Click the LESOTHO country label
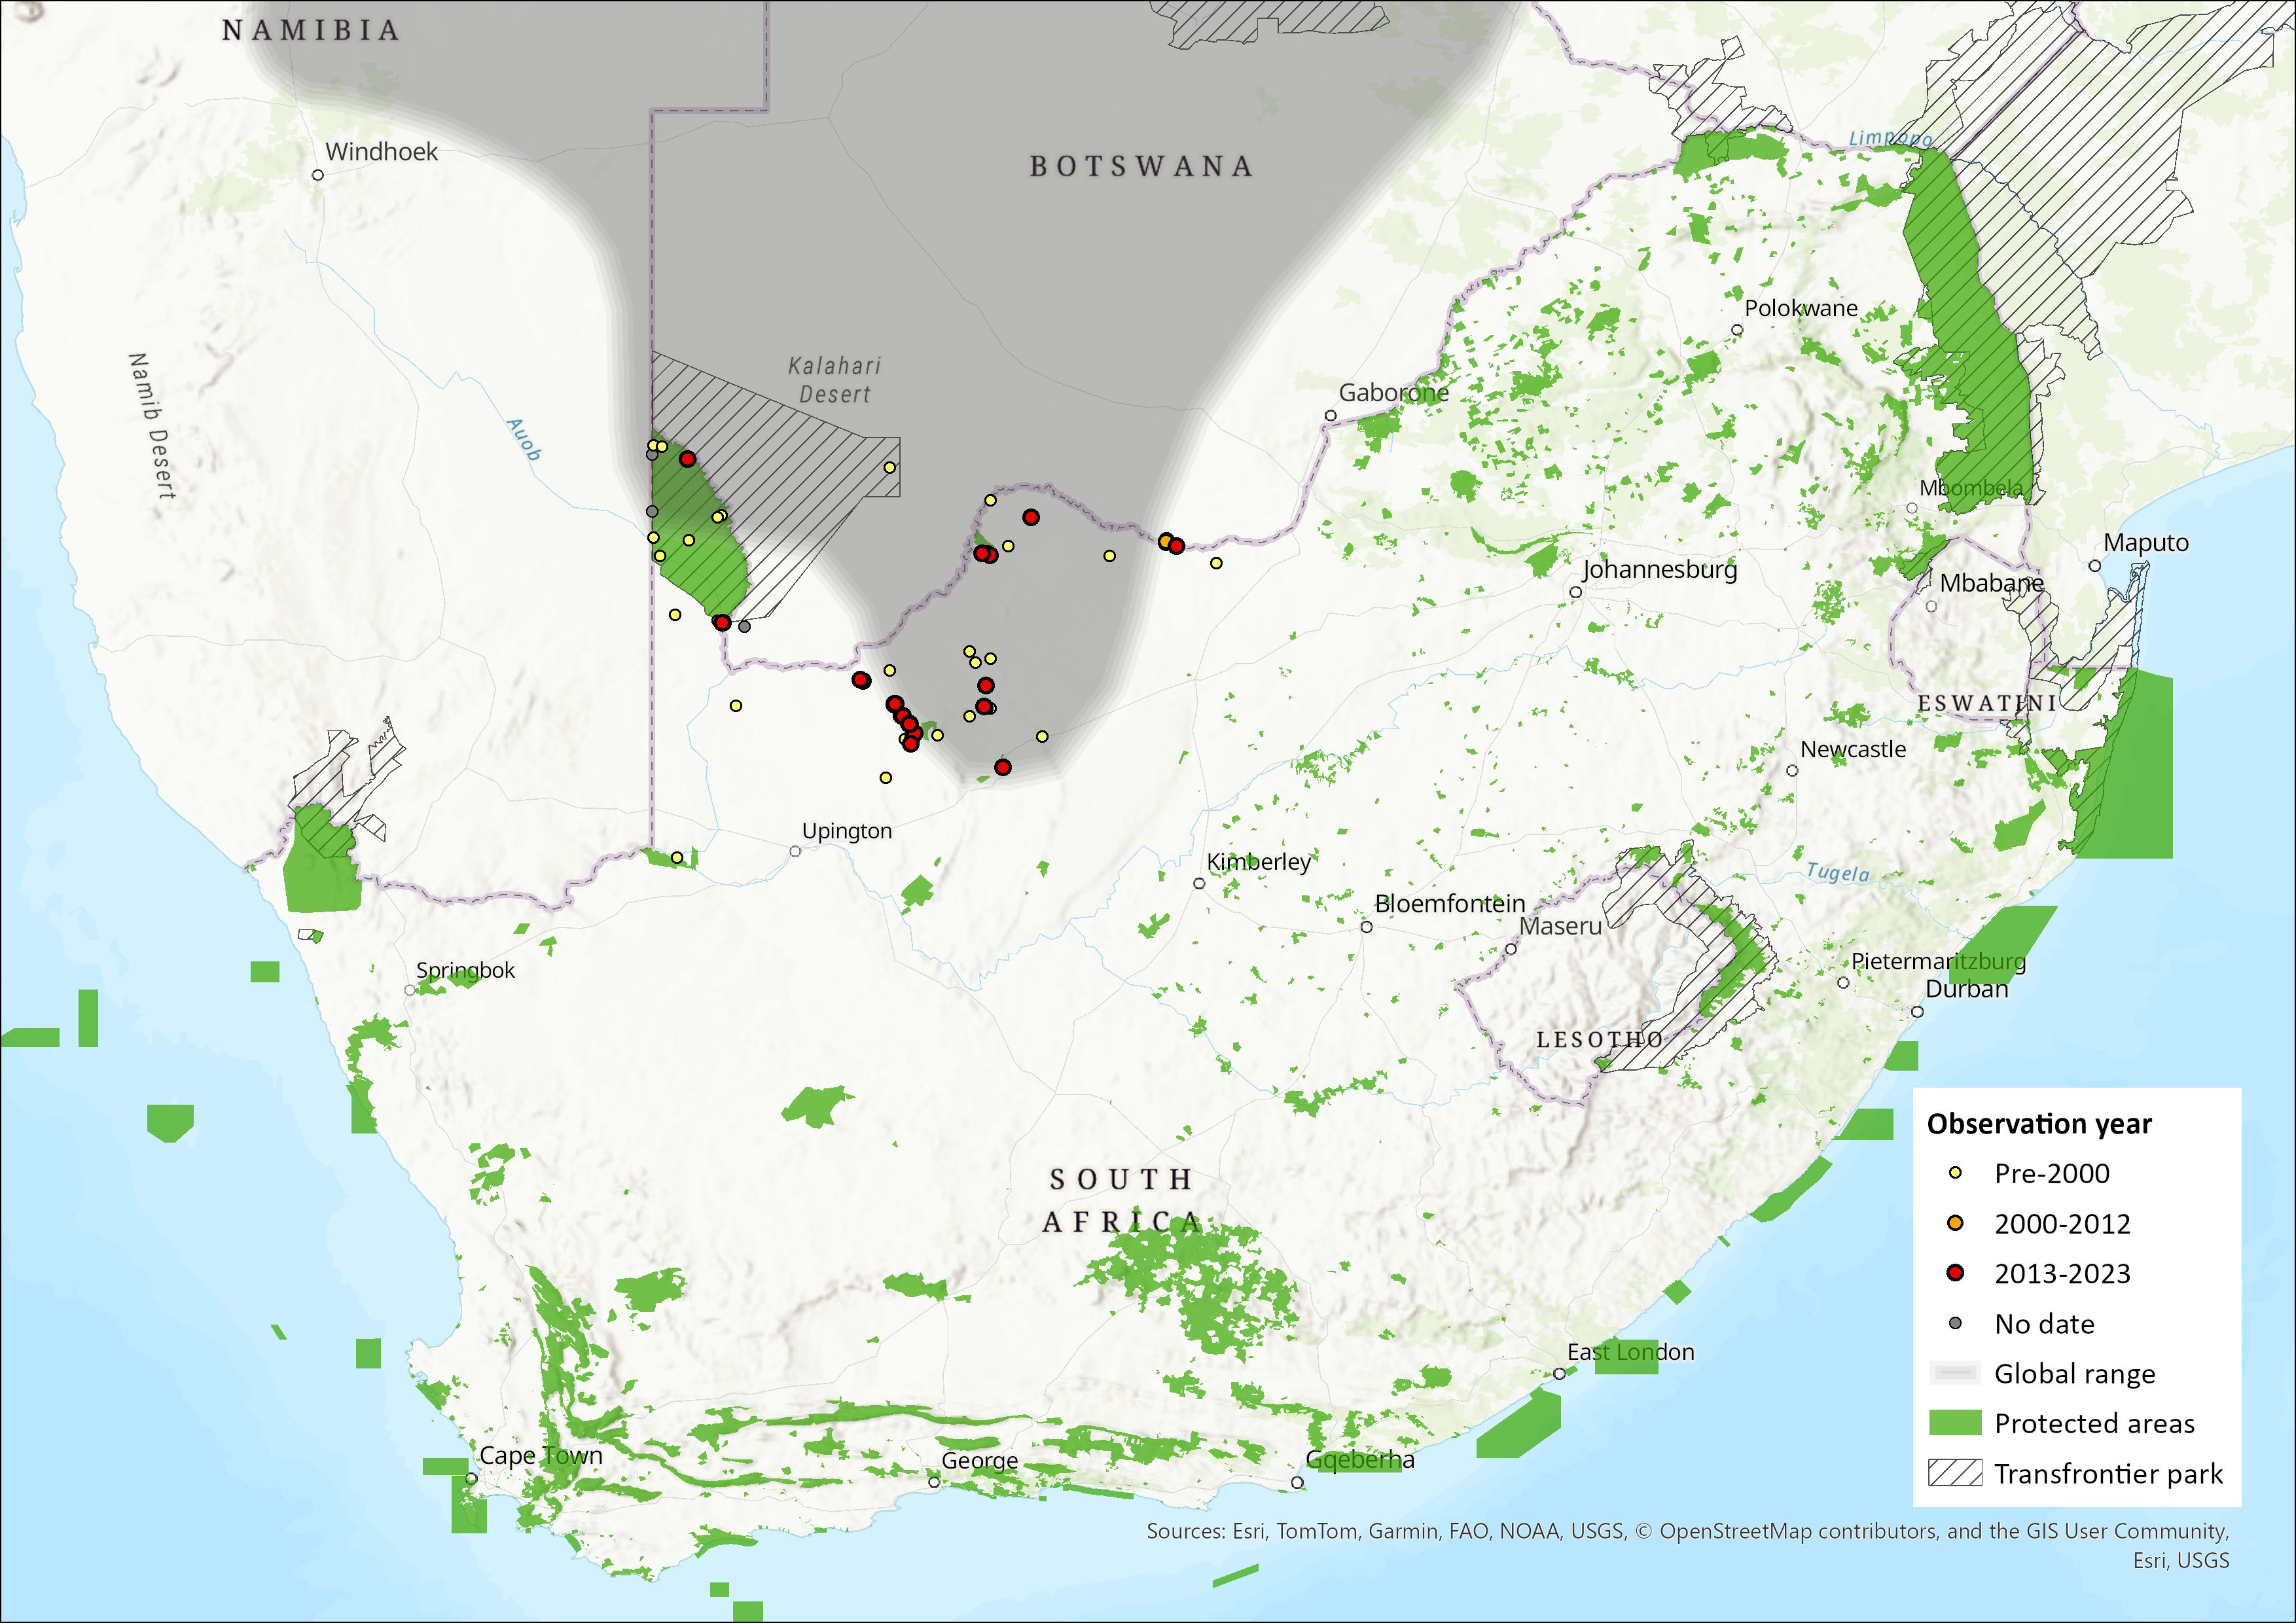Viewport: 2296px width, 1623px height. tap(1599, 1040)
